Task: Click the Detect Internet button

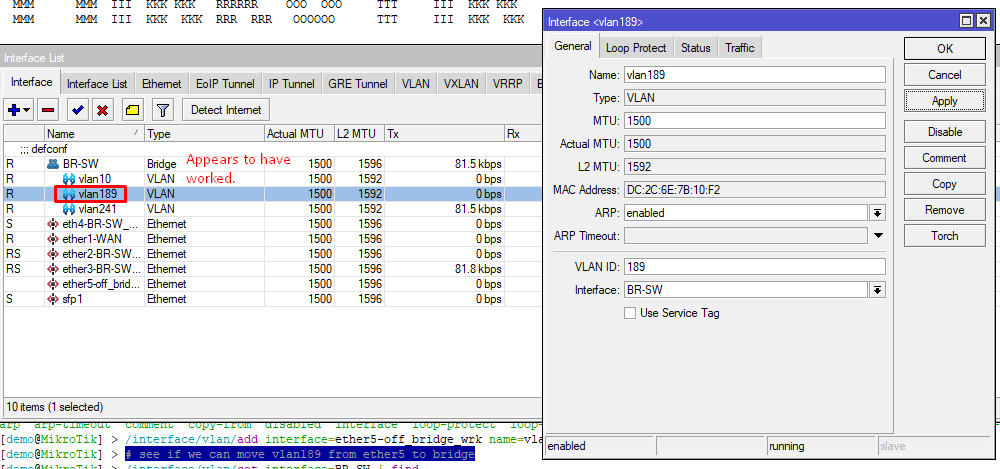Action: (226, 110)
